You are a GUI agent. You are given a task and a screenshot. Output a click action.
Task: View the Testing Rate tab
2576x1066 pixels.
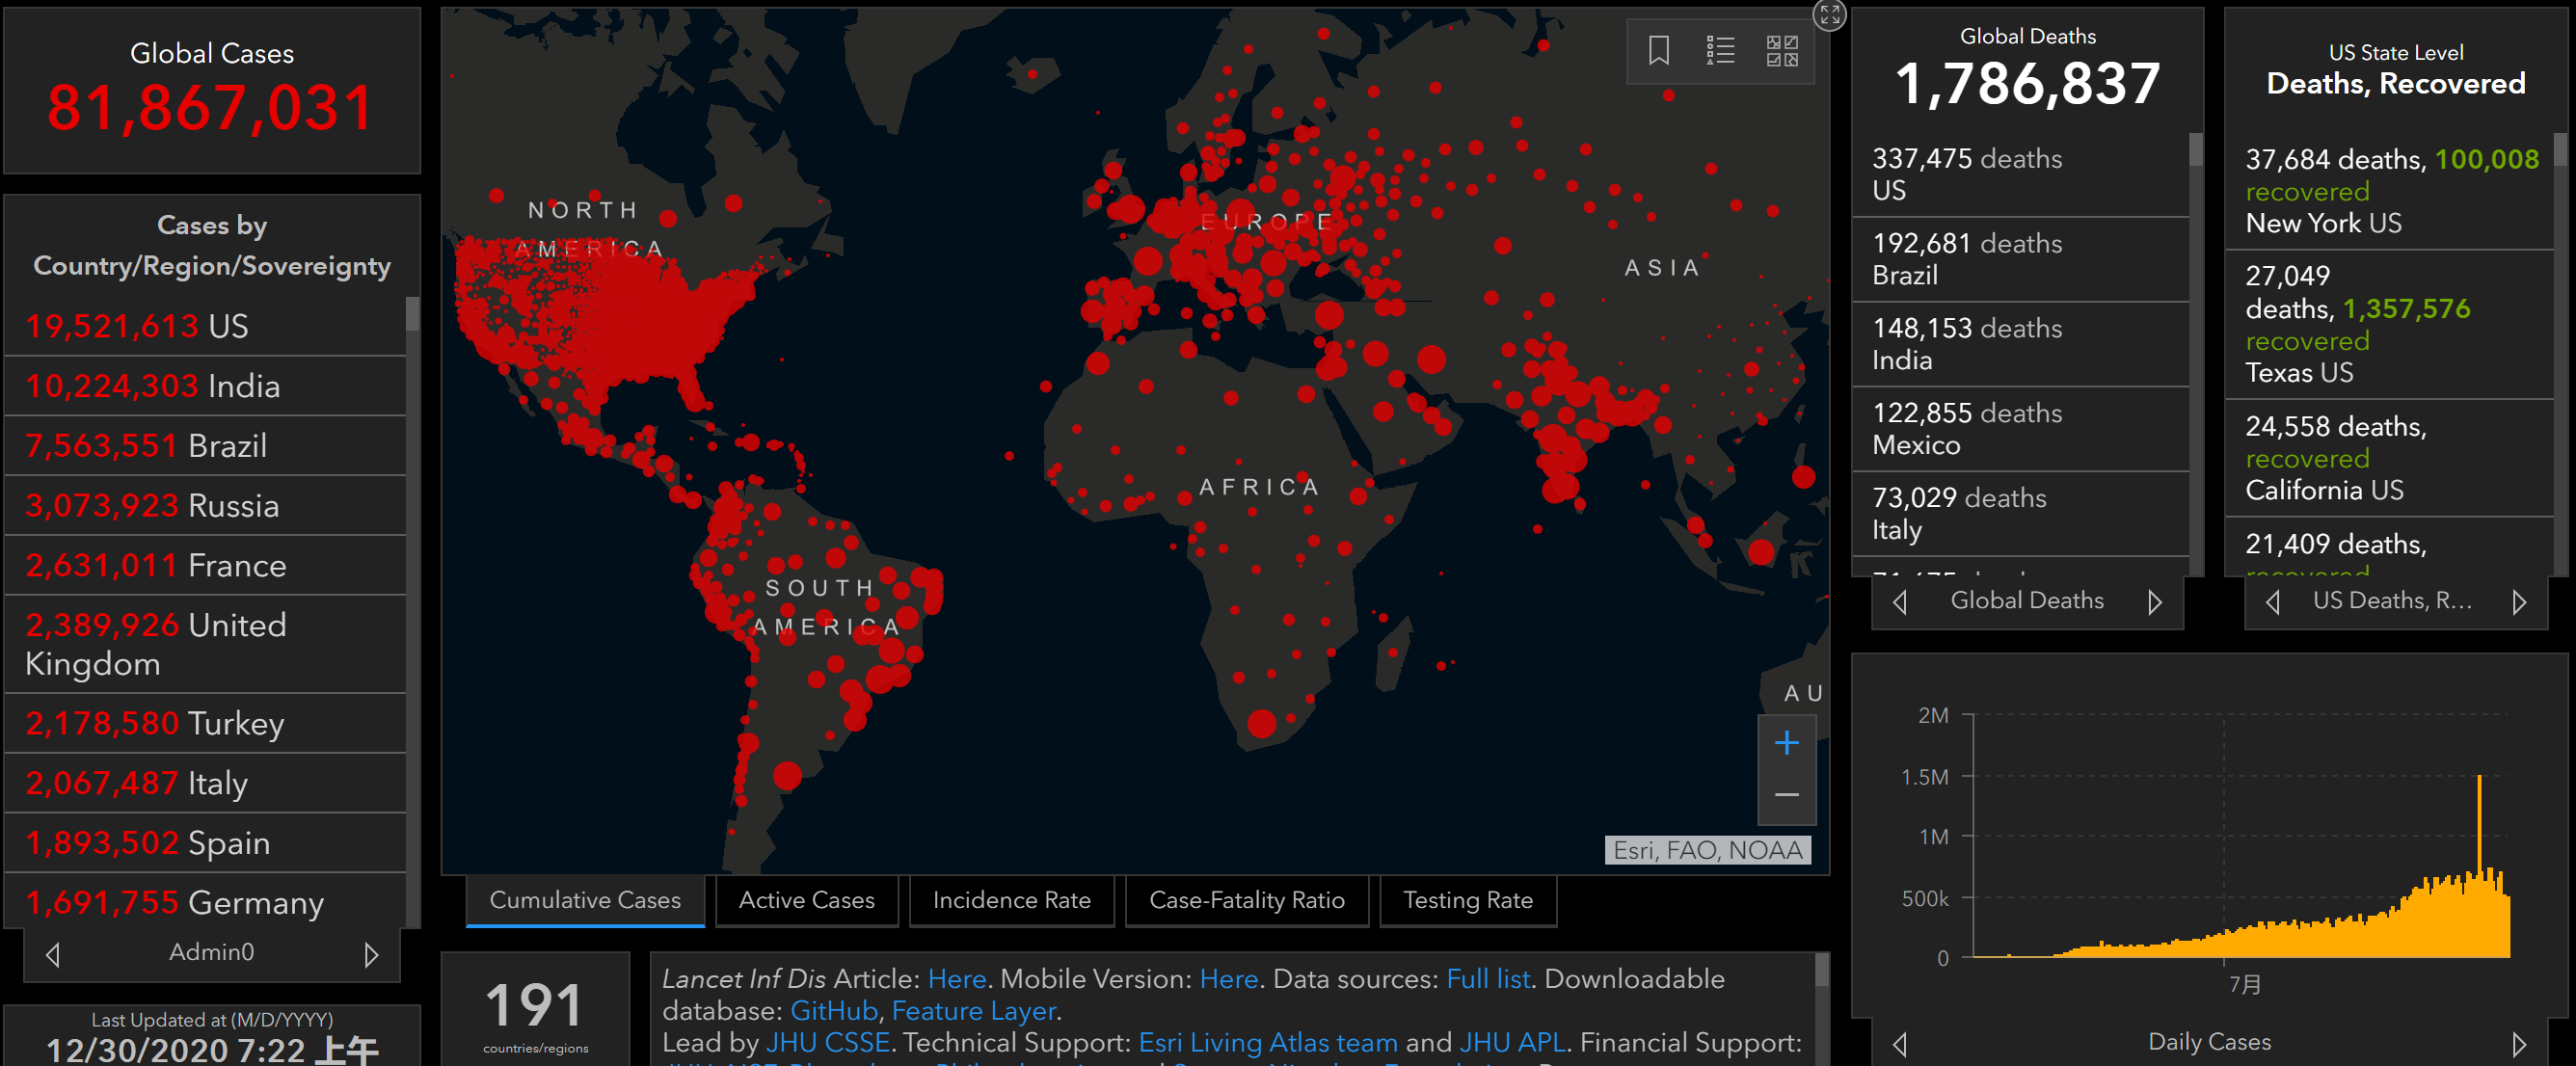[1468, 900]
